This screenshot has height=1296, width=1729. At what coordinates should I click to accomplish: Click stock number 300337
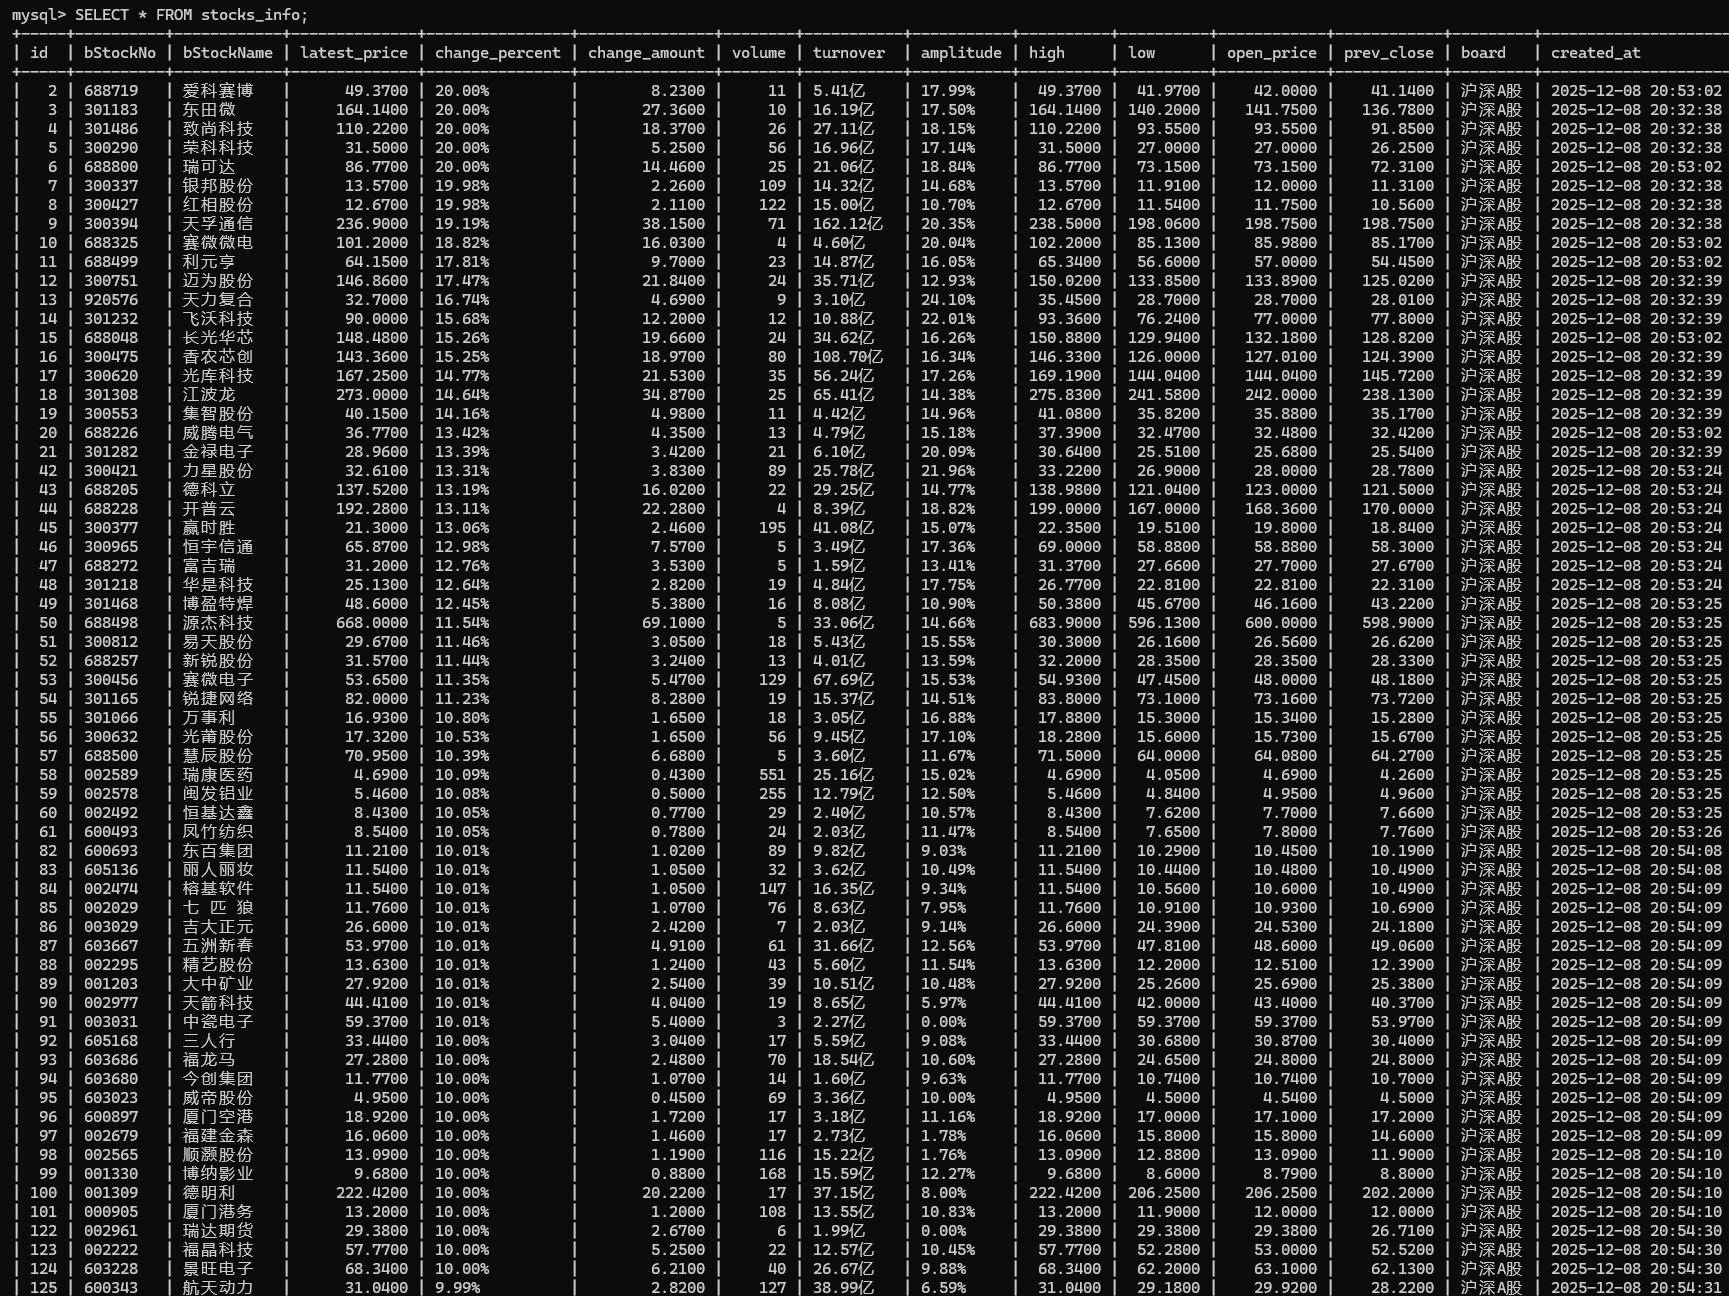[111, 186]
